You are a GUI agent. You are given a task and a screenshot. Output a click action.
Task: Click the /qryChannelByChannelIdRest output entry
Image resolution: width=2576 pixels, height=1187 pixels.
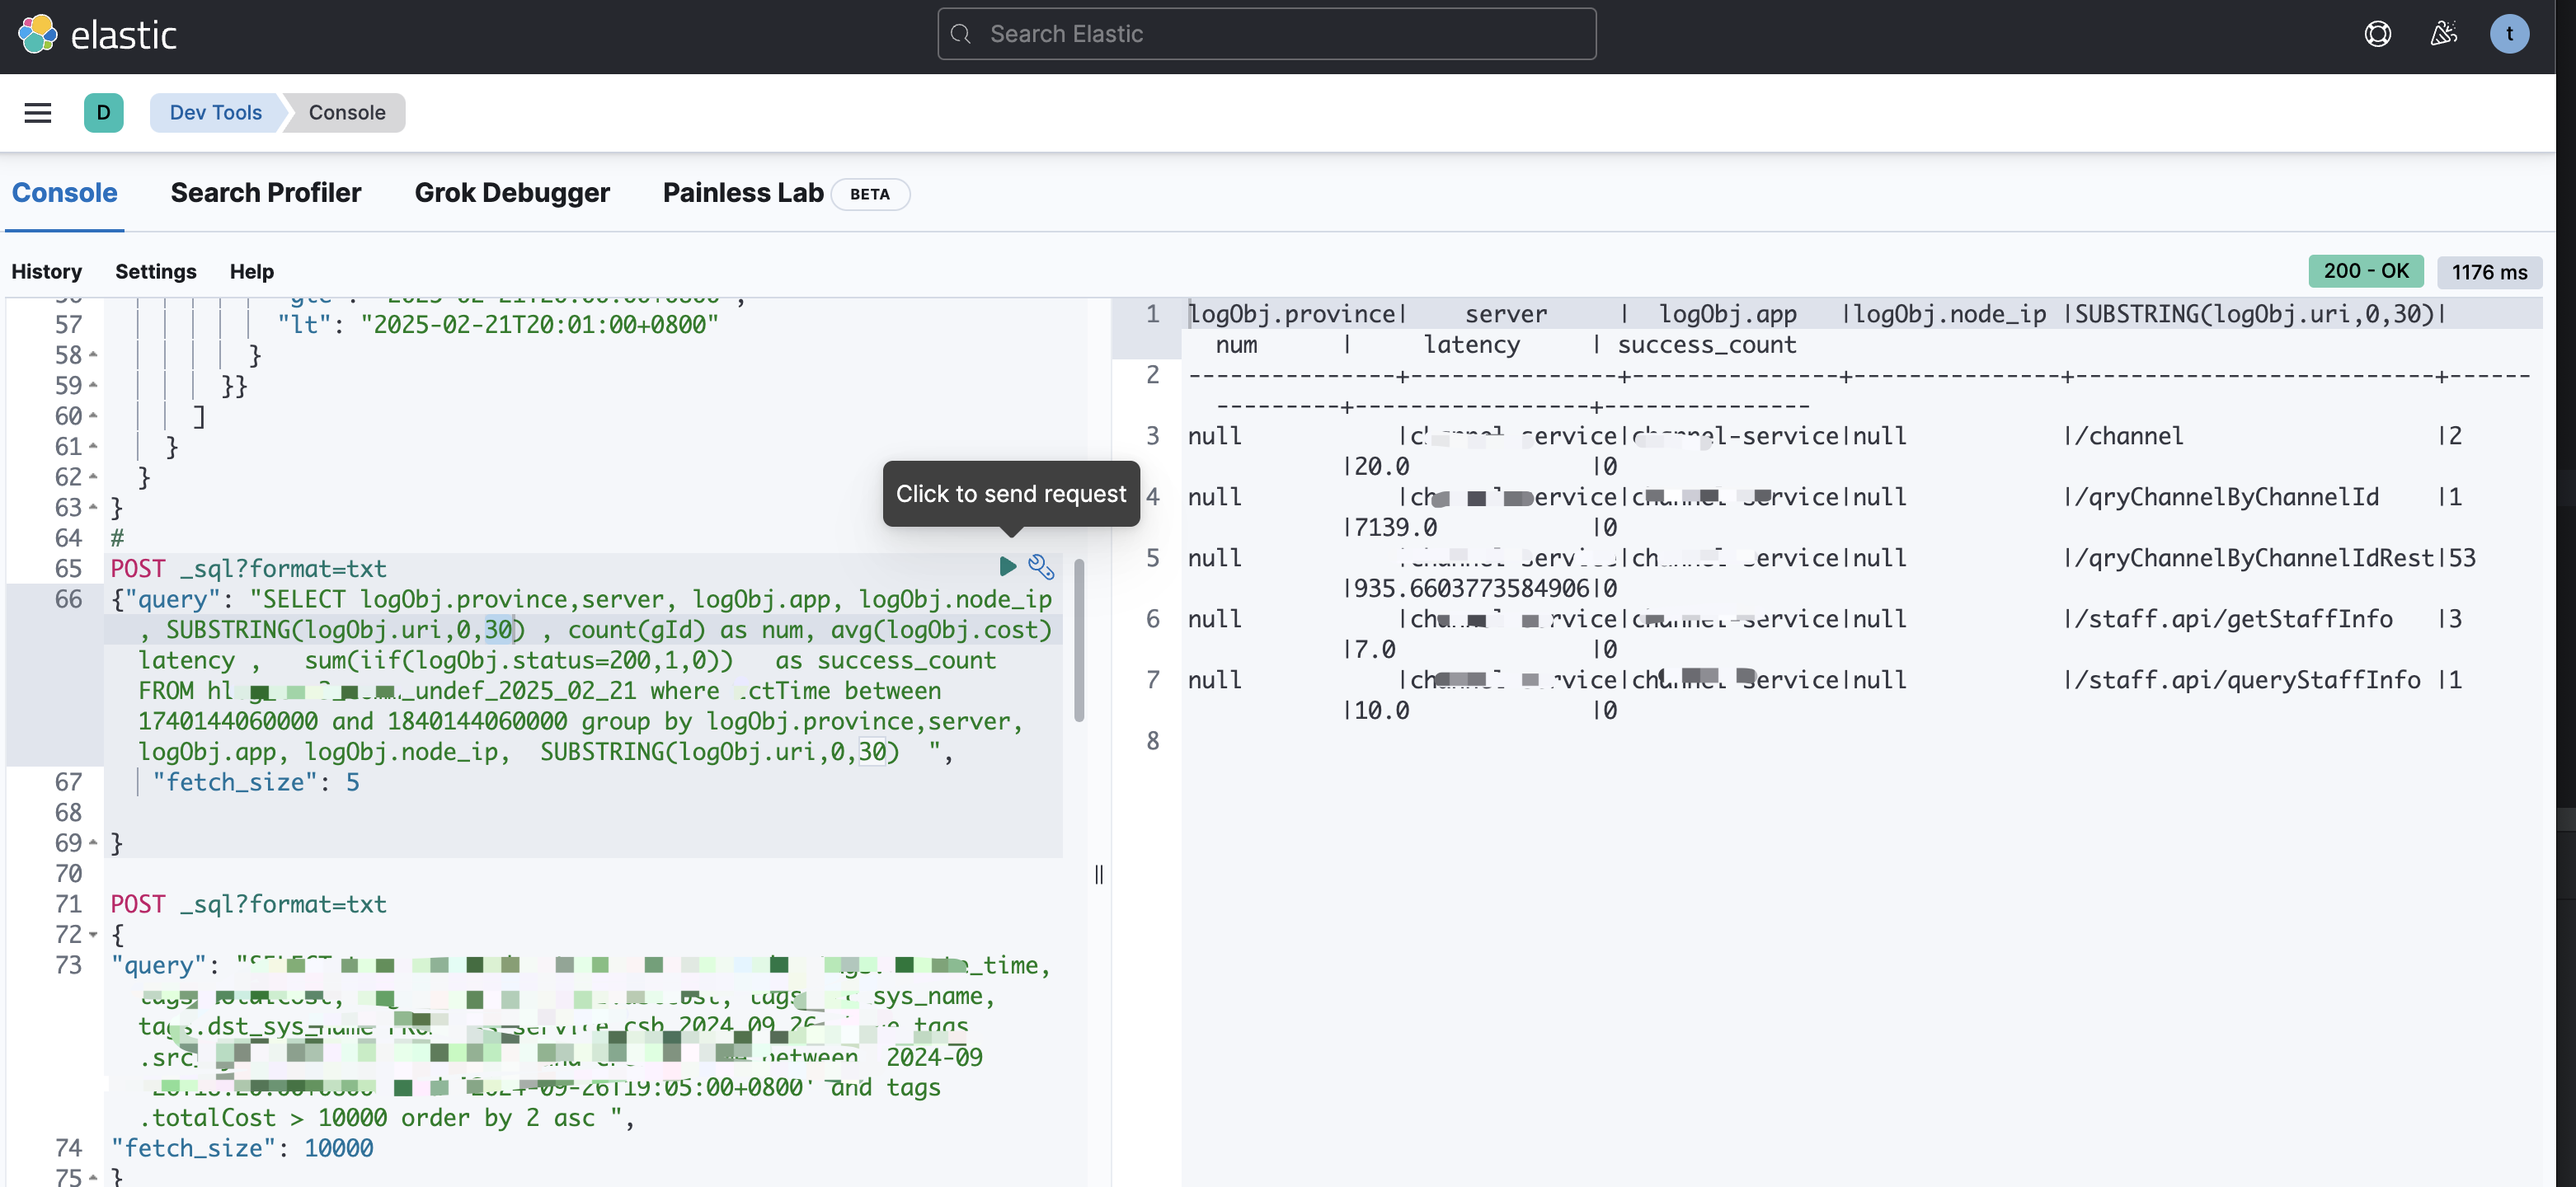[x=2254, y=558]
